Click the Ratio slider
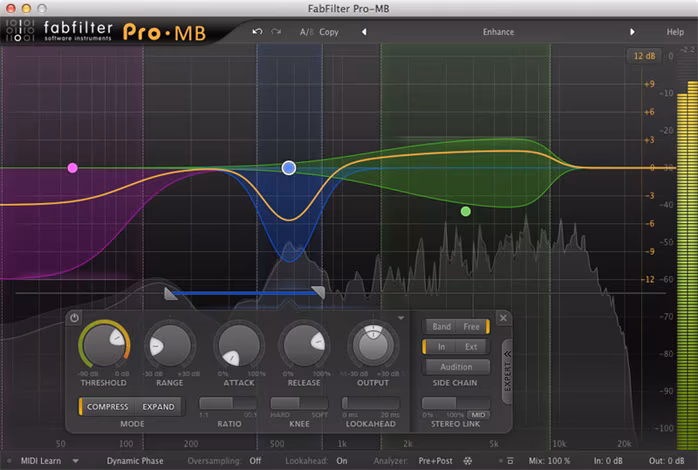Viewport: 698px width, 470px height. coord(228,403)
